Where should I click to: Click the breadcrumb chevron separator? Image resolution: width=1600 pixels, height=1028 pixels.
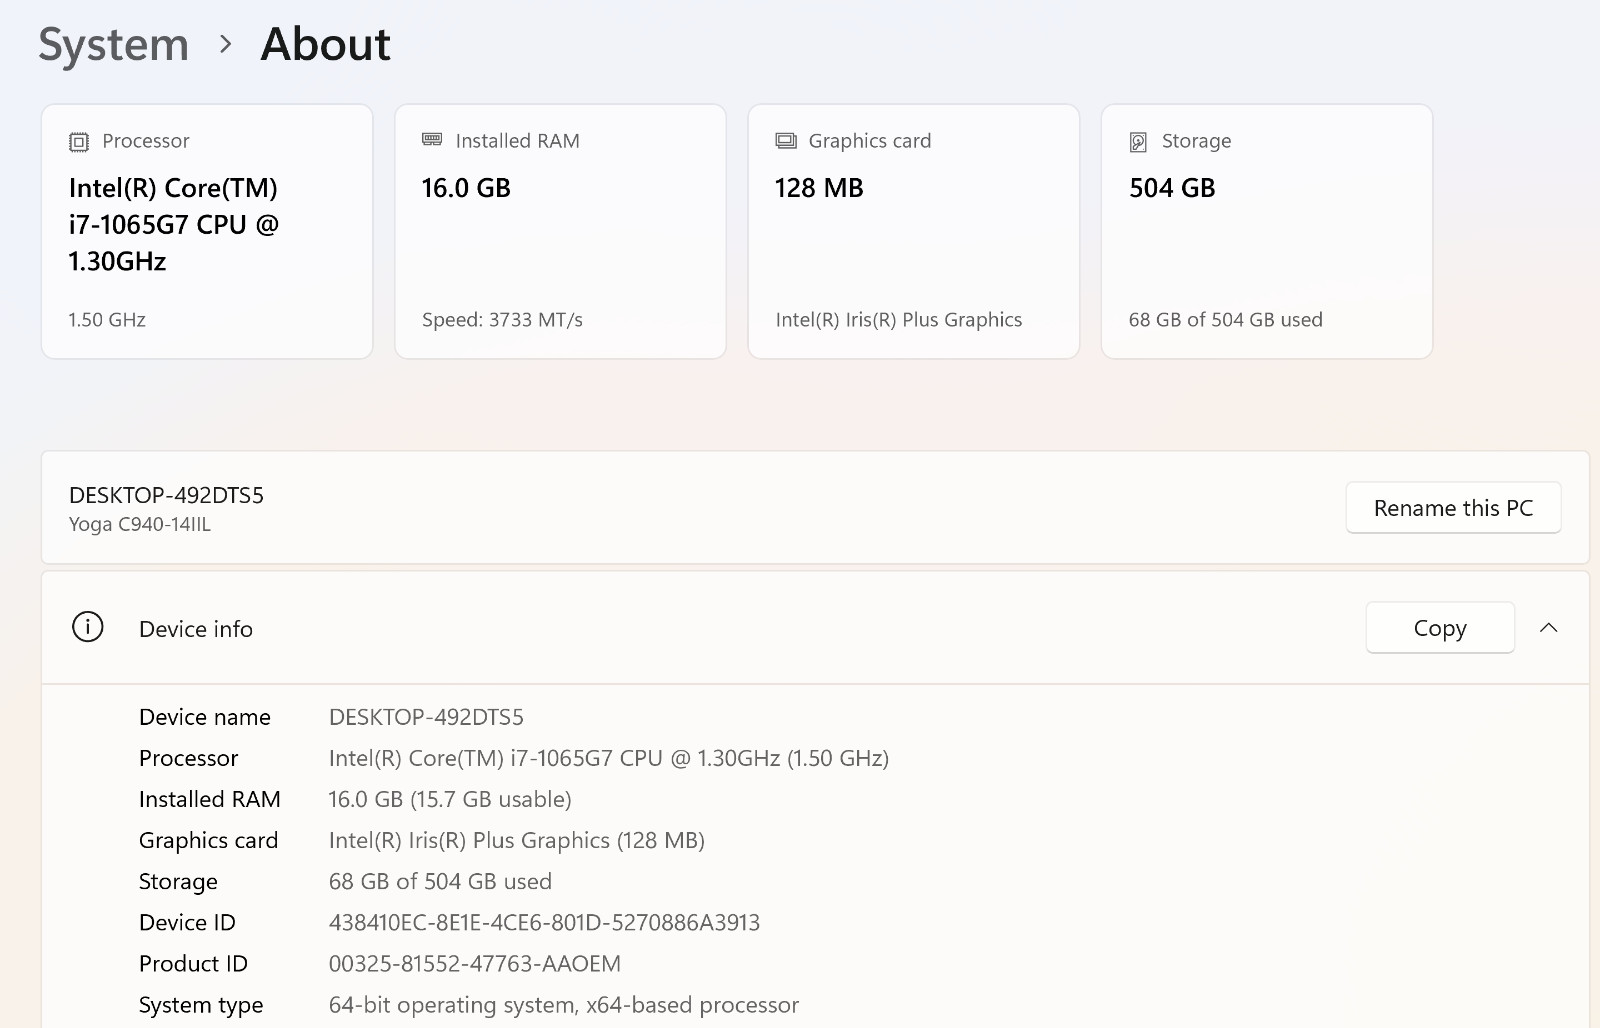pos(226,45)
